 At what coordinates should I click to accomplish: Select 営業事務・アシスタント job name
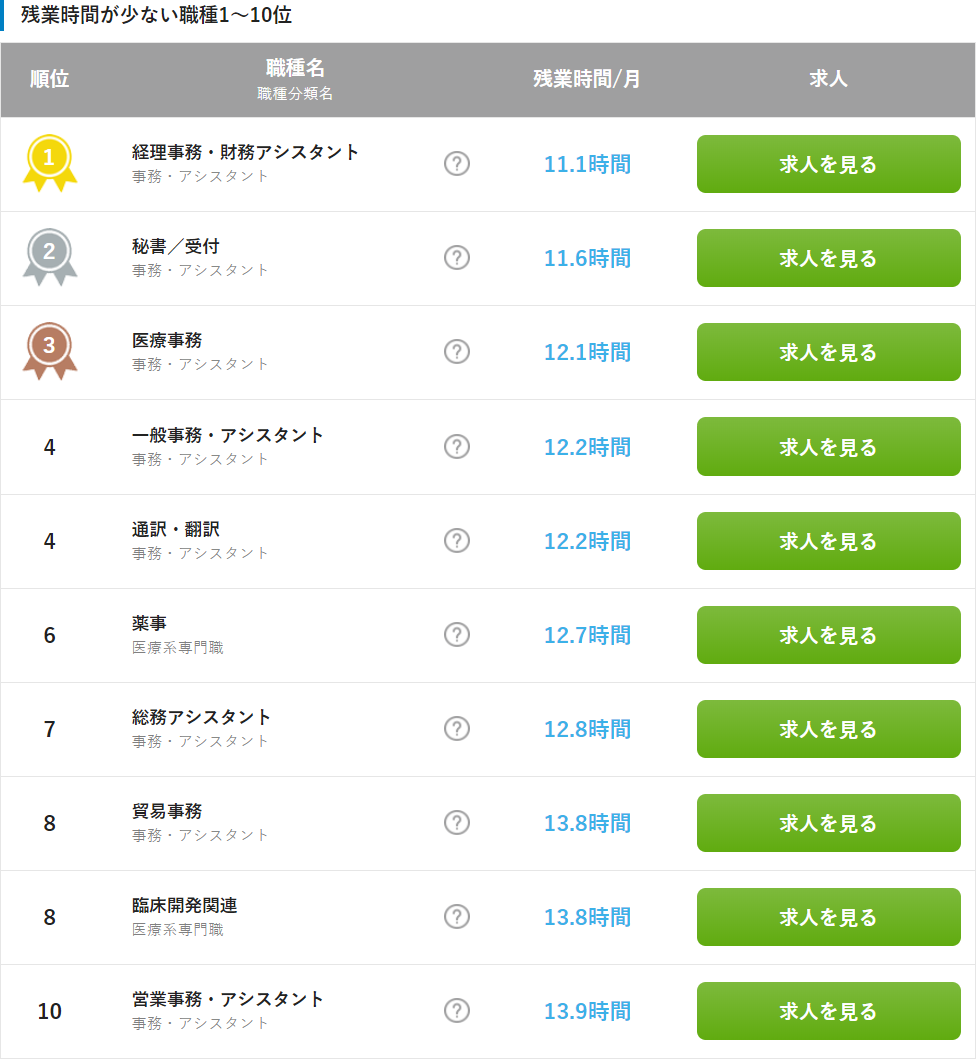[228, 999]
